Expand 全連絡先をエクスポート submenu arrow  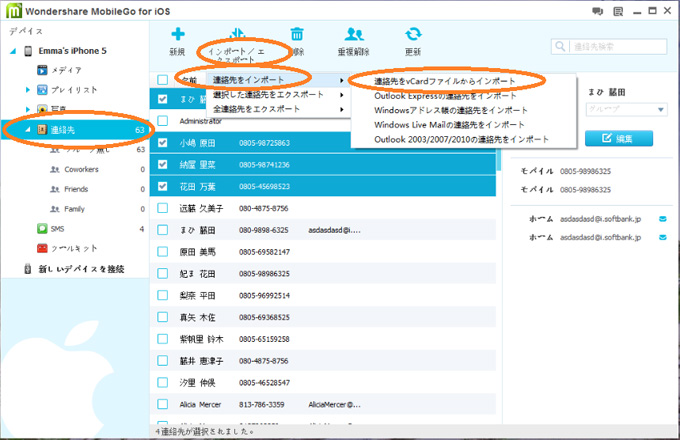pyautogui.click(x=342, y=109)
